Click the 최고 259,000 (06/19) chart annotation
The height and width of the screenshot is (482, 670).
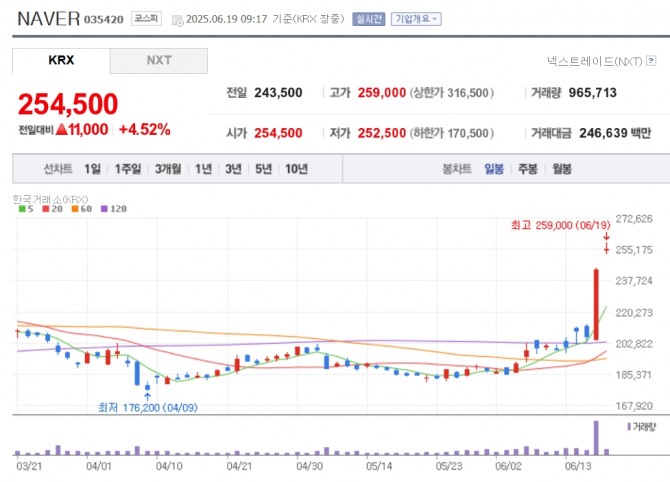pyautogui.click(x=561, y=225)
